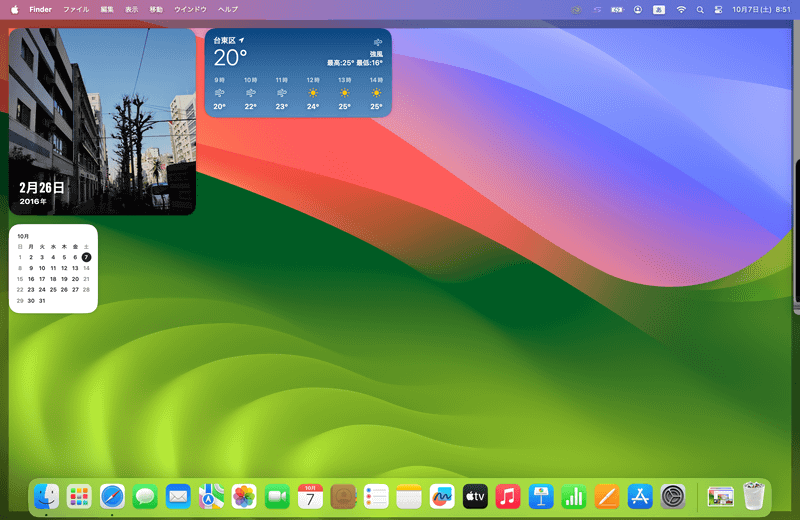Open Reminders in the Dock
Image resolution: width=800 pixels, height=520 pixels.
pos(376,496)
